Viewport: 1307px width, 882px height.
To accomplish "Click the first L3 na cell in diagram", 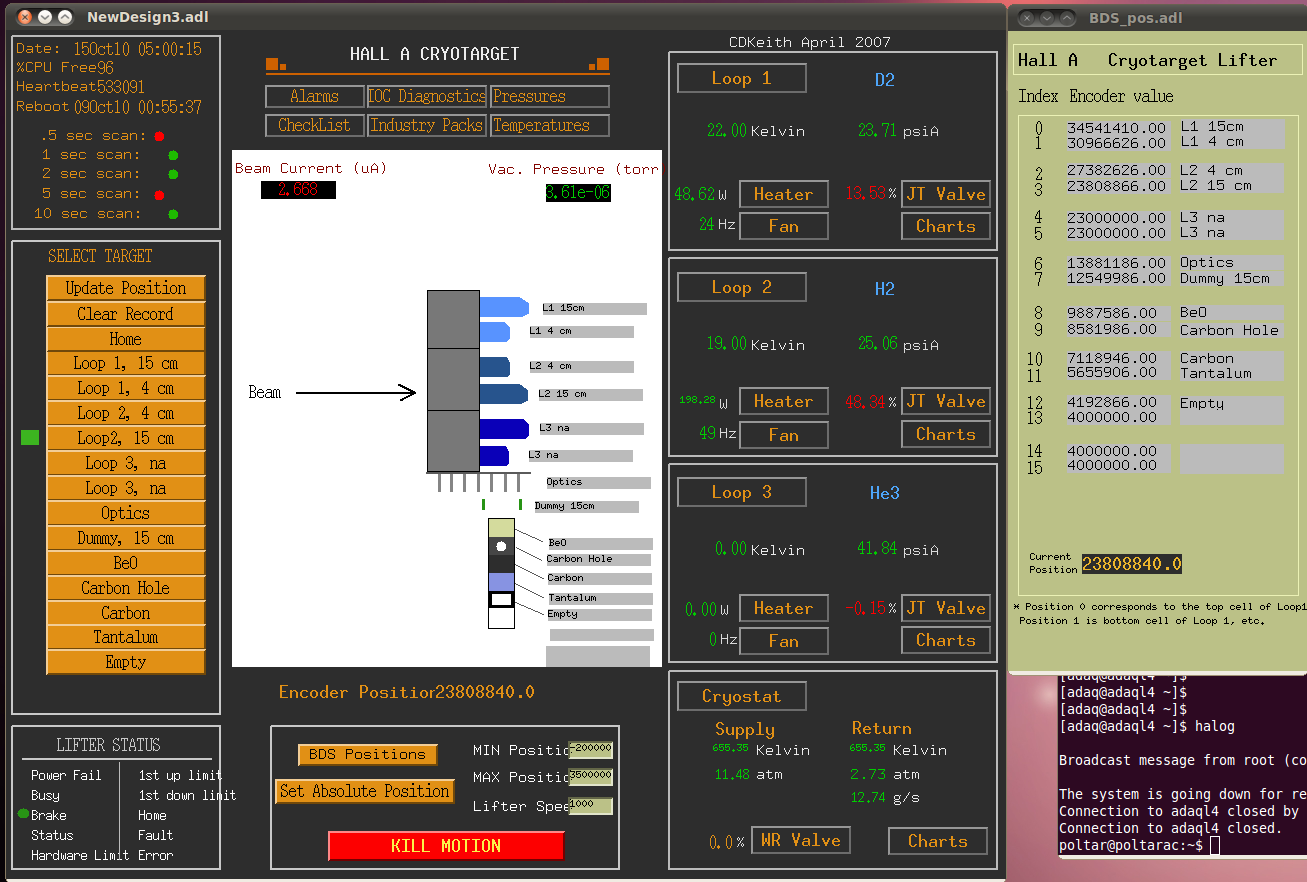I will click(504, 429).
